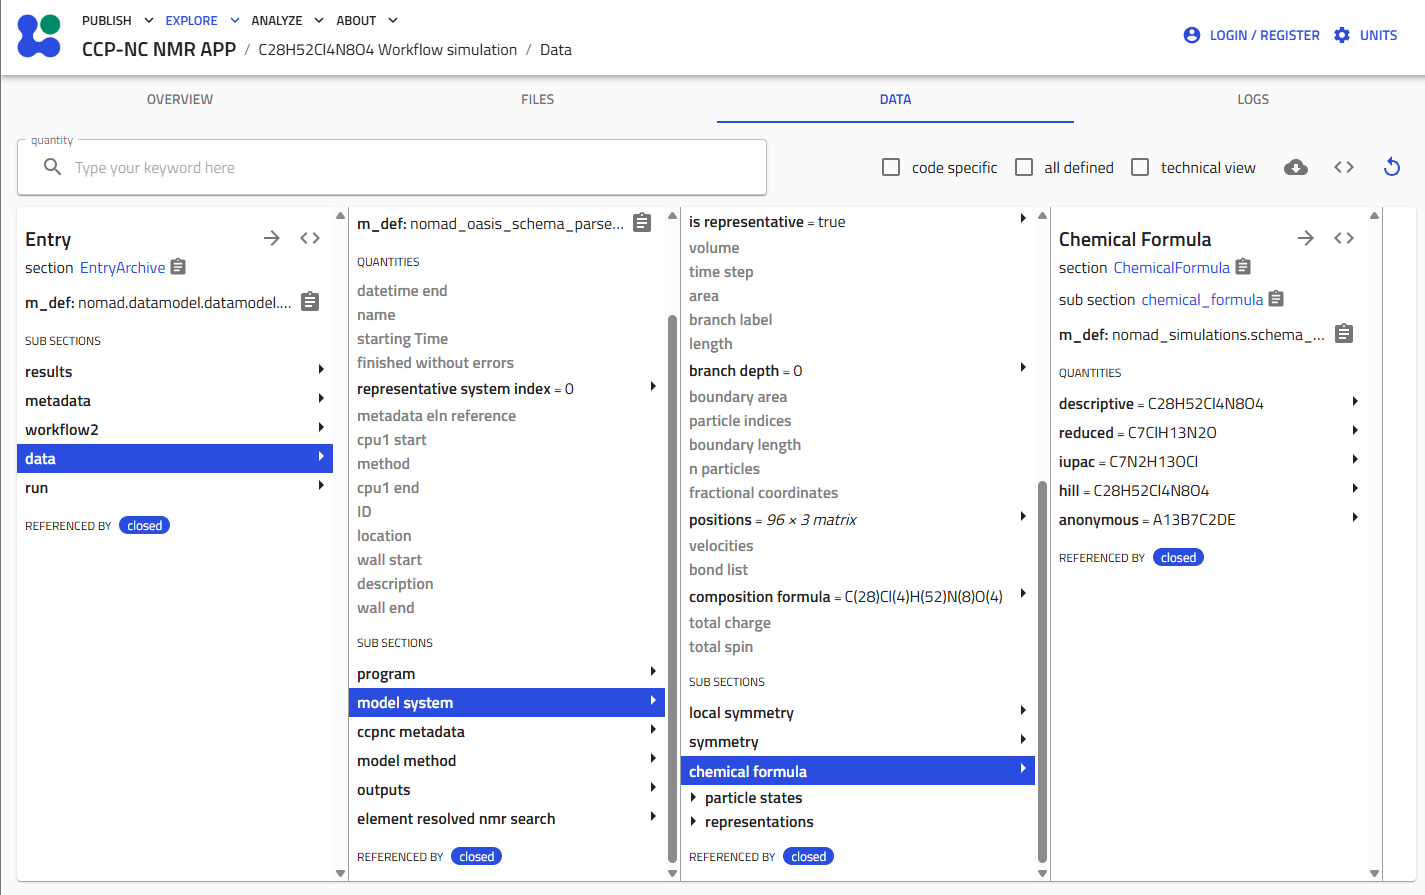Switch to the Files tab
The width and height of the screenshot is (1425, 895).
[538, 99]
